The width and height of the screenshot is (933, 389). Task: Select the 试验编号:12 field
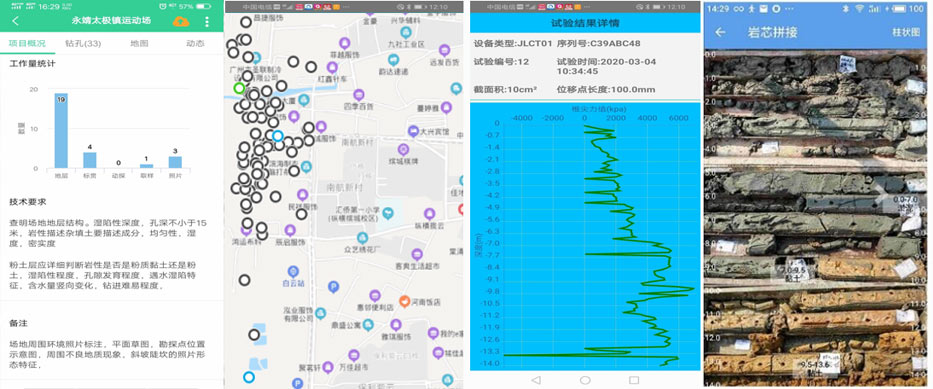(501, 61)
